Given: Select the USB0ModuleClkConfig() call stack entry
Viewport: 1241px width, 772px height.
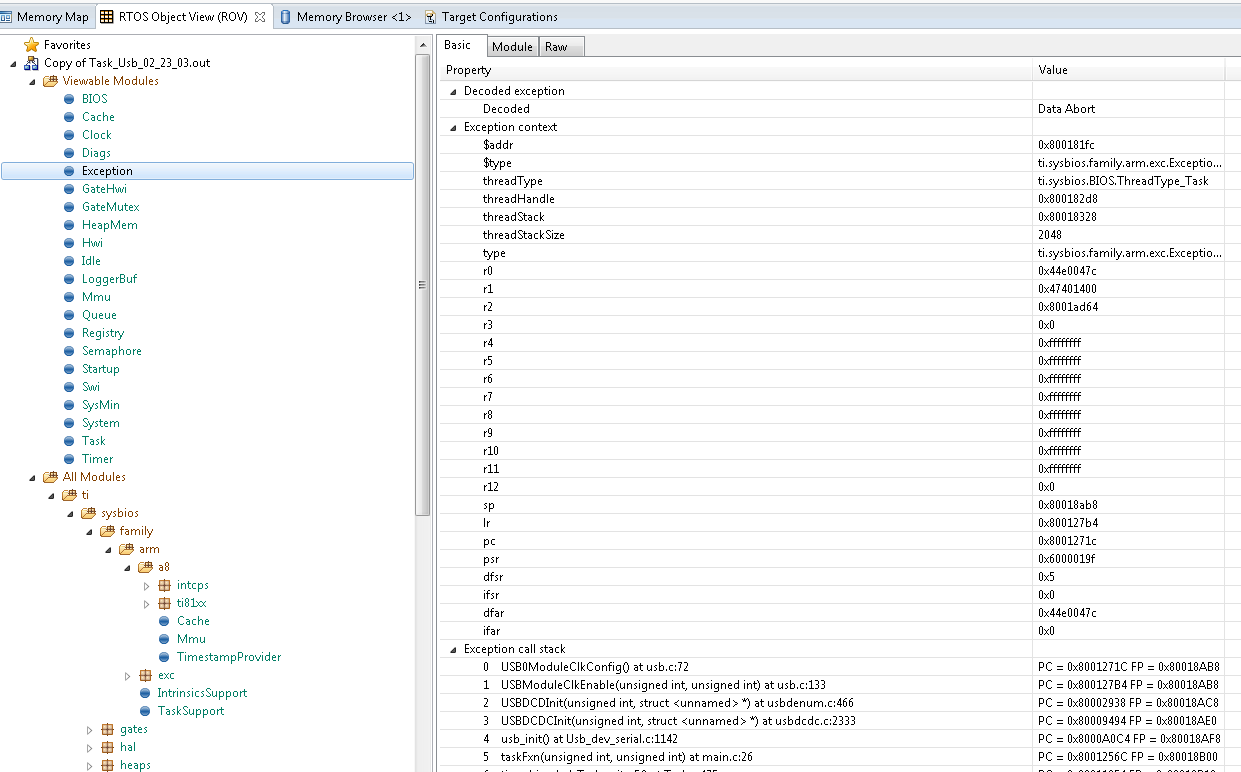Looking at the screenshot, I should [833, 667].
